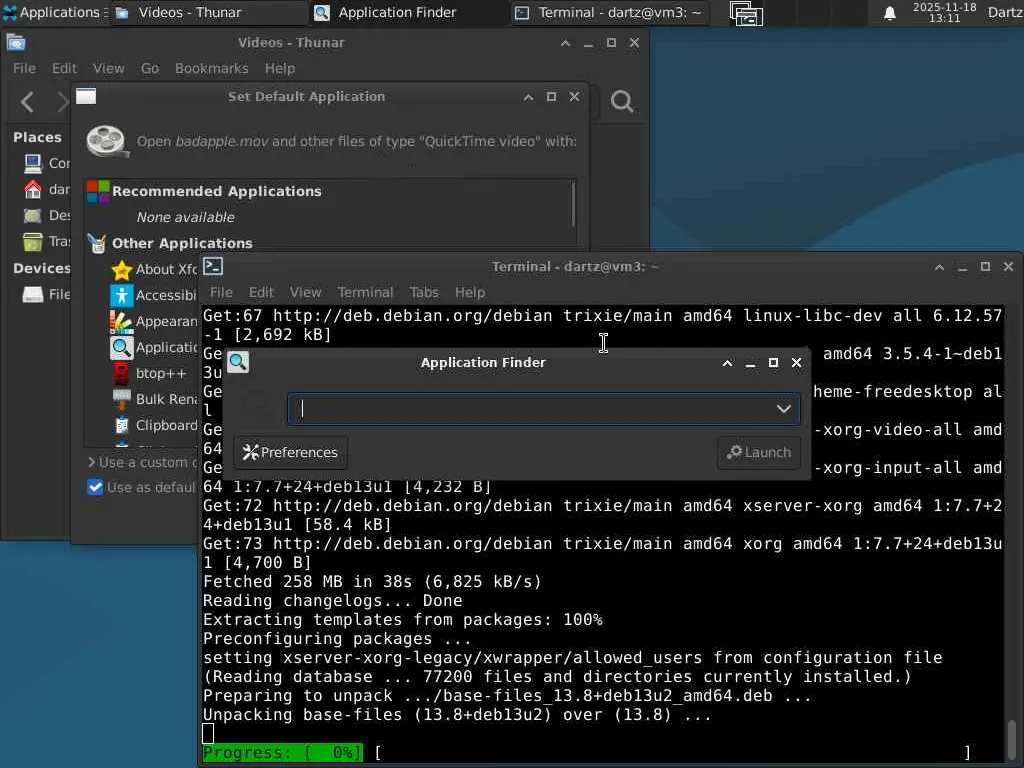Open Terminal Help menu
Image resolution: width=1024 pixels, height=768 pixels.
[x=470, y=293]
